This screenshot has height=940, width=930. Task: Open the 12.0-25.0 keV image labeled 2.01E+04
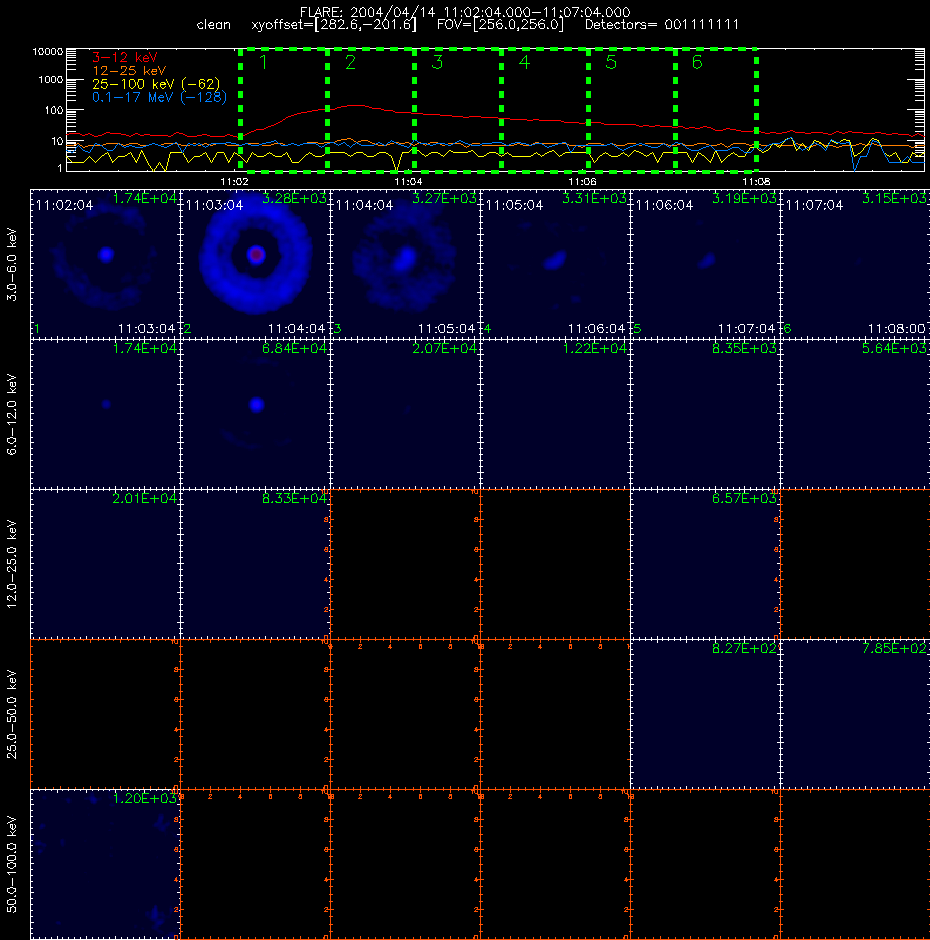click(x=106, y=564)
